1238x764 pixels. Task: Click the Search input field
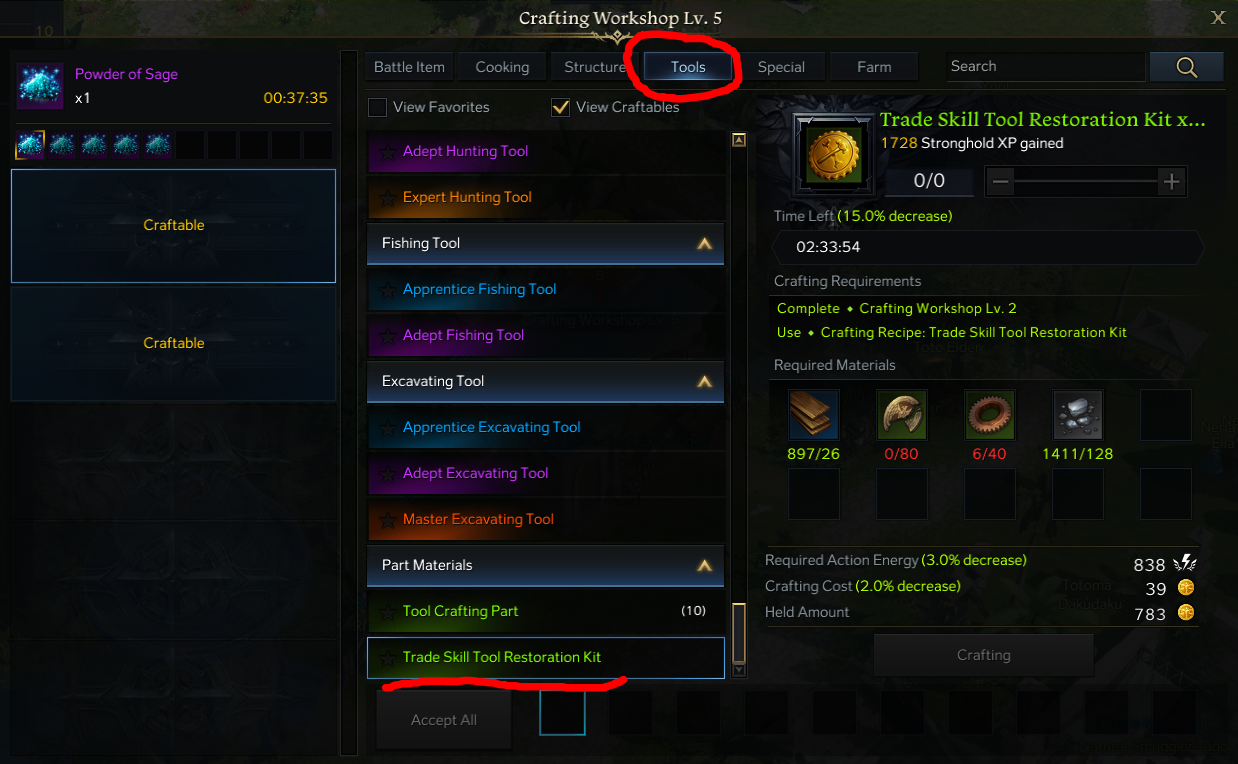pos(1045,67)
